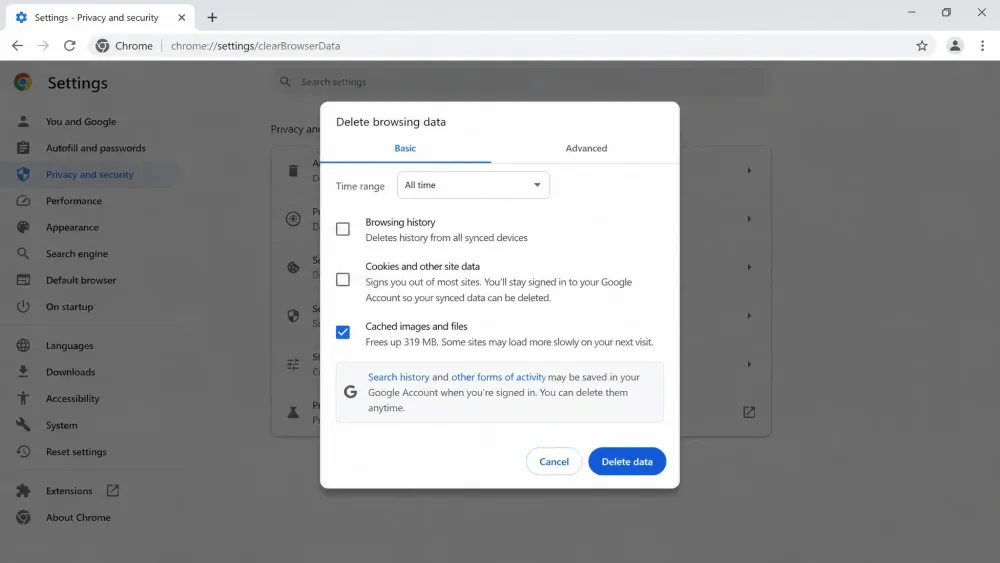This screenshot has height=563, width=1000.
Task: Click the Delete data button
Action: 627,462
